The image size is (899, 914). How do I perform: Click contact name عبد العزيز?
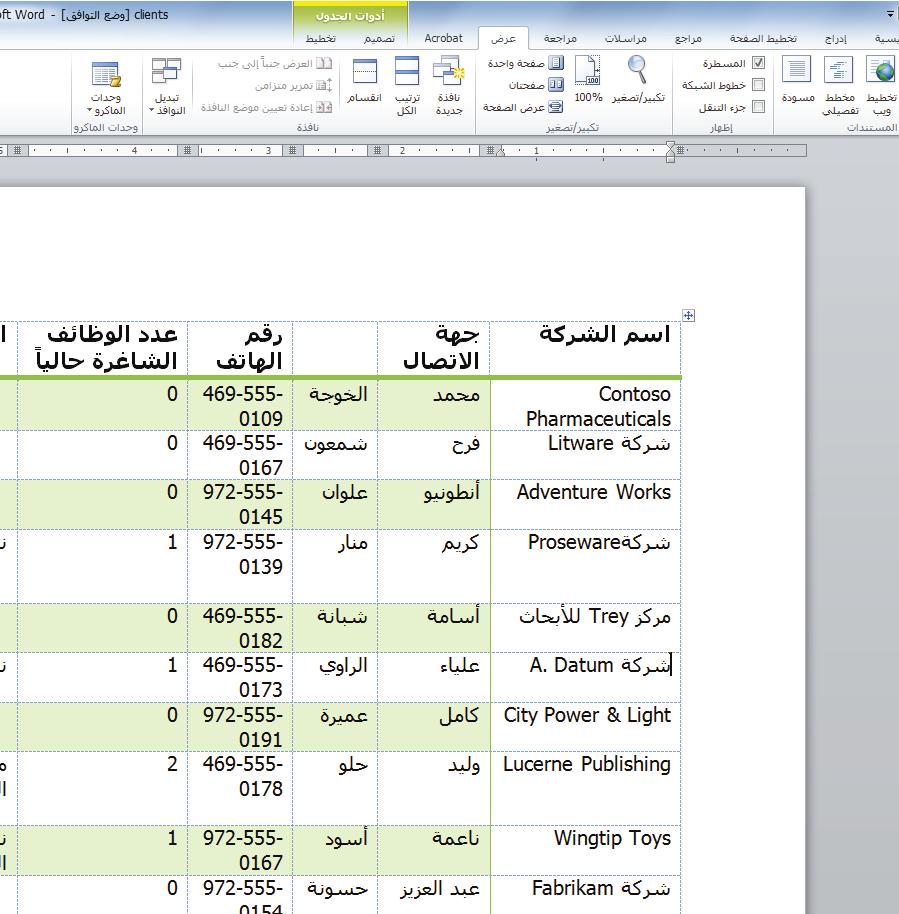coord(440,889)
